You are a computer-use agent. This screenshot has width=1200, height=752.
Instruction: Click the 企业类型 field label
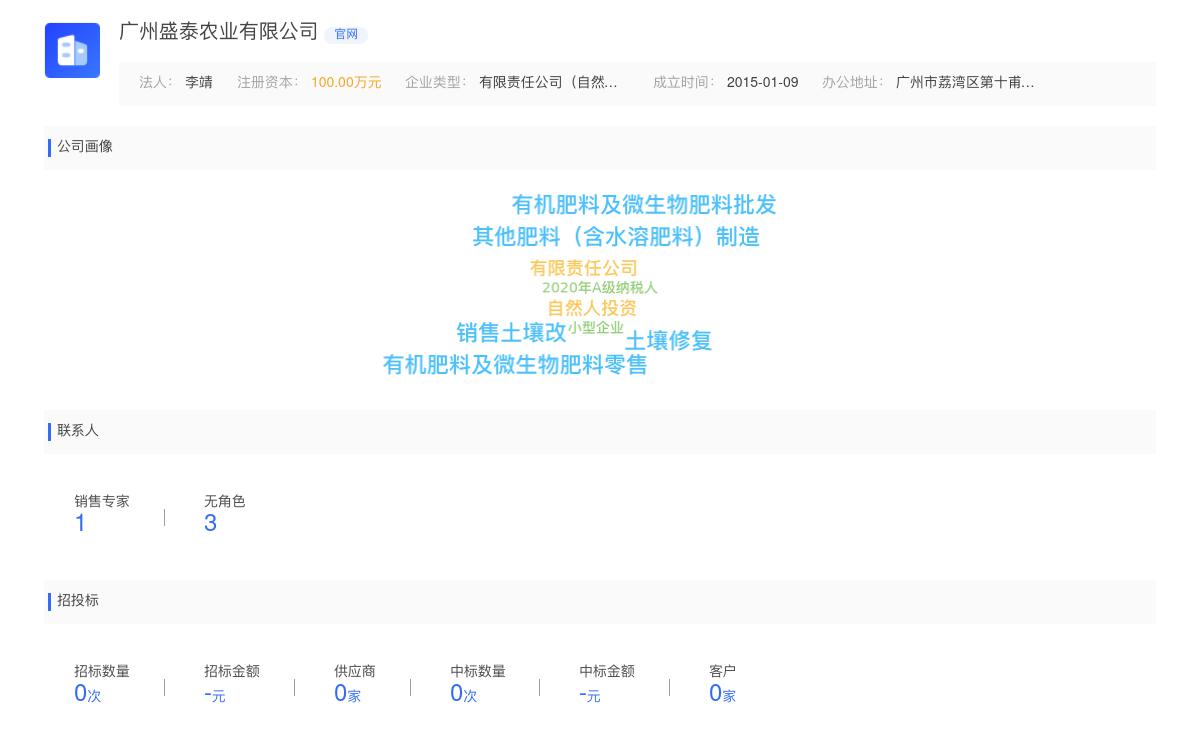[436, 83]
